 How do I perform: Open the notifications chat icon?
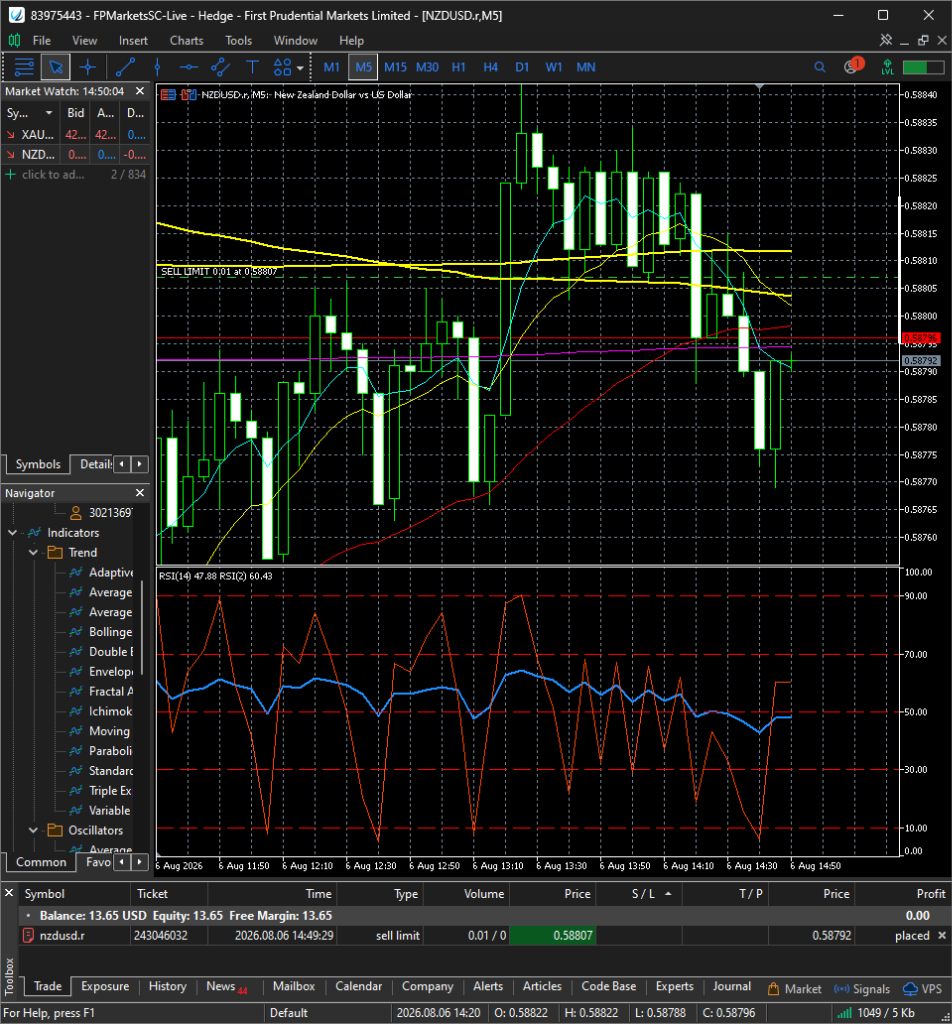(x=852, y=67)
